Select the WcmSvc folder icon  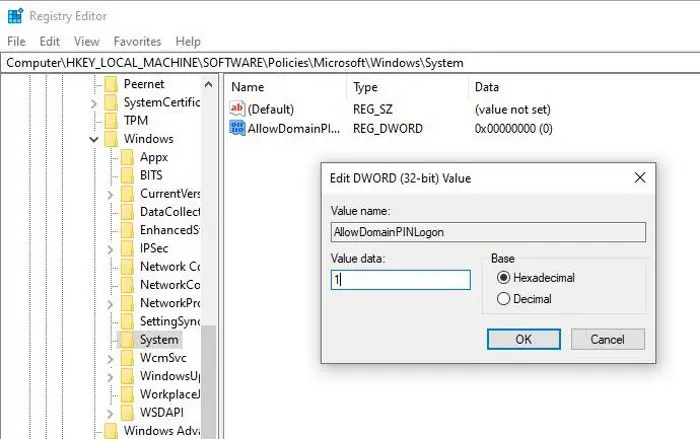coord(127,358)
